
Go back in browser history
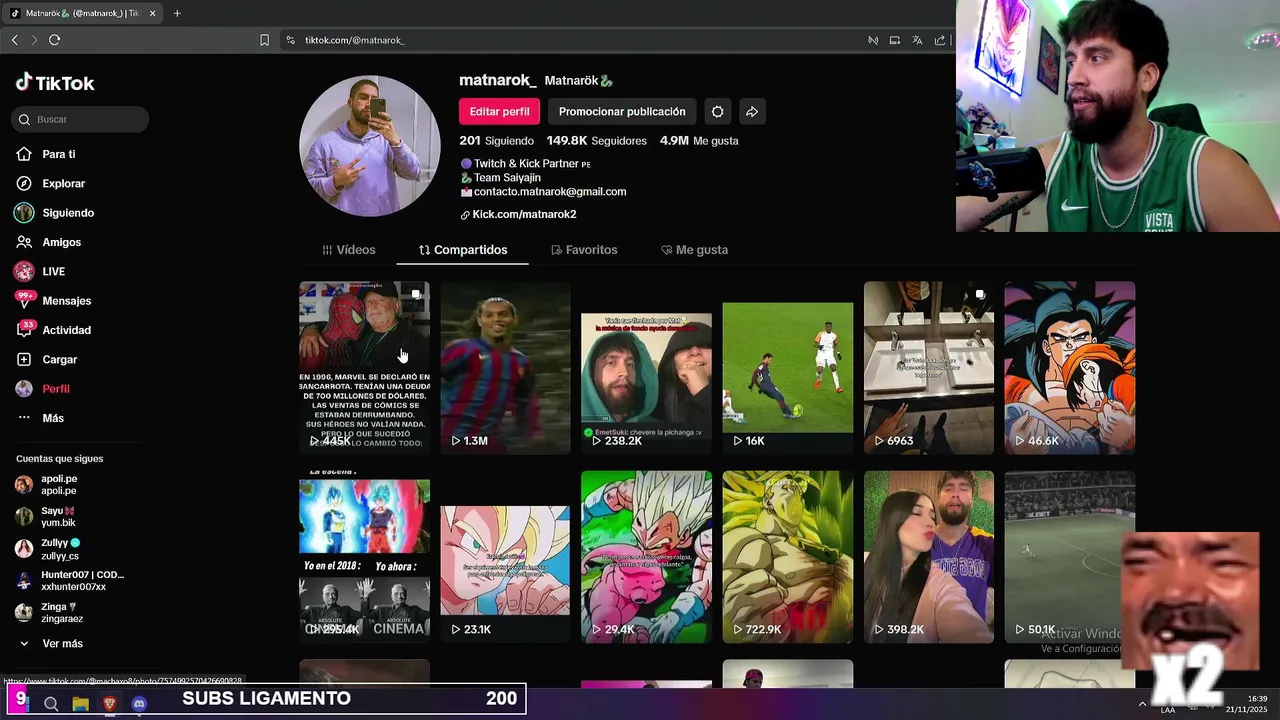[x=14, y=40]
